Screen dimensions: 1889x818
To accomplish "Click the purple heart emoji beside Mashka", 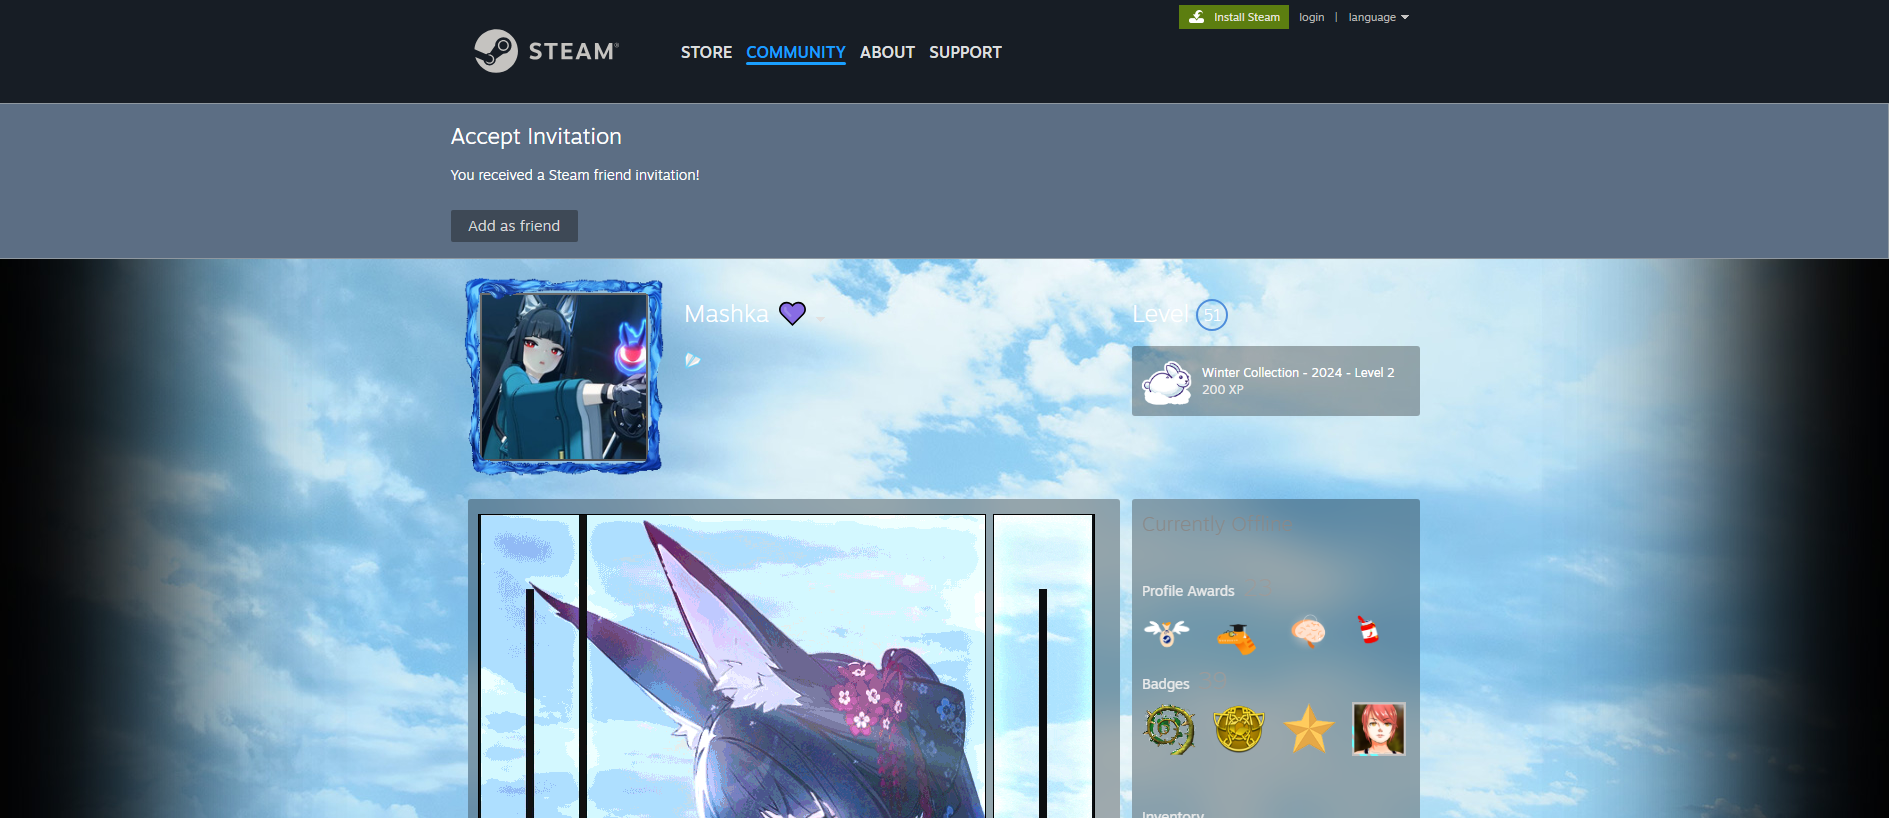I will click(x=792, y=314).
